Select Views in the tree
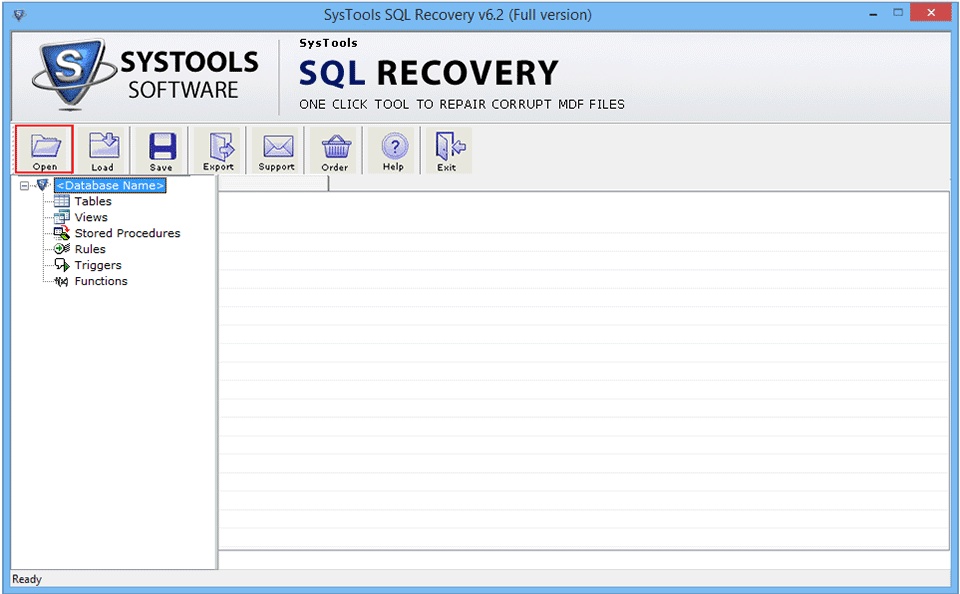960x594 pixels. point(91,217)
